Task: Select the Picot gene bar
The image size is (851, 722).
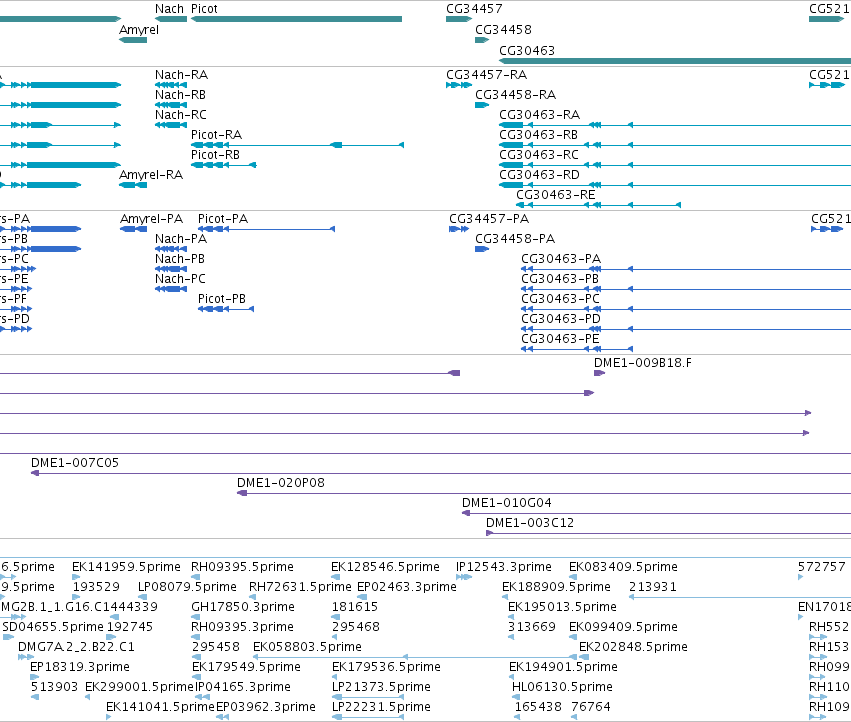Action: point(296,19)
